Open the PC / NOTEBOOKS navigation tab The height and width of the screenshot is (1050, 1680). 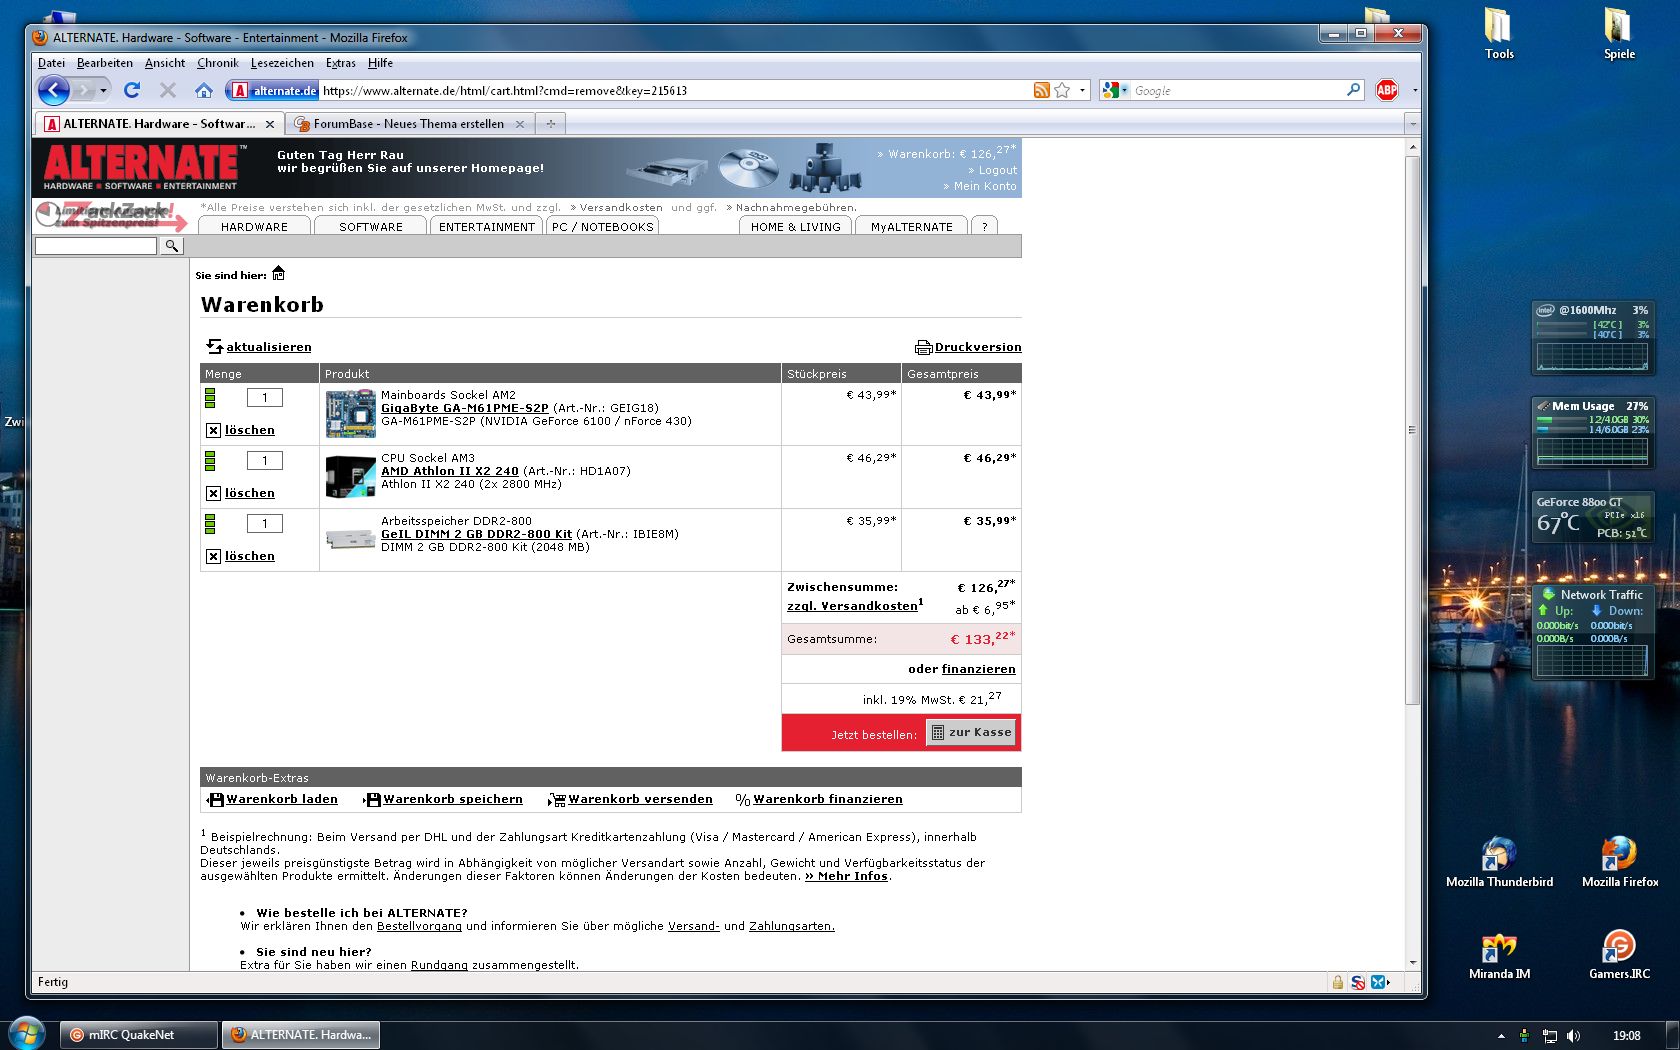(x=602, y=226)
